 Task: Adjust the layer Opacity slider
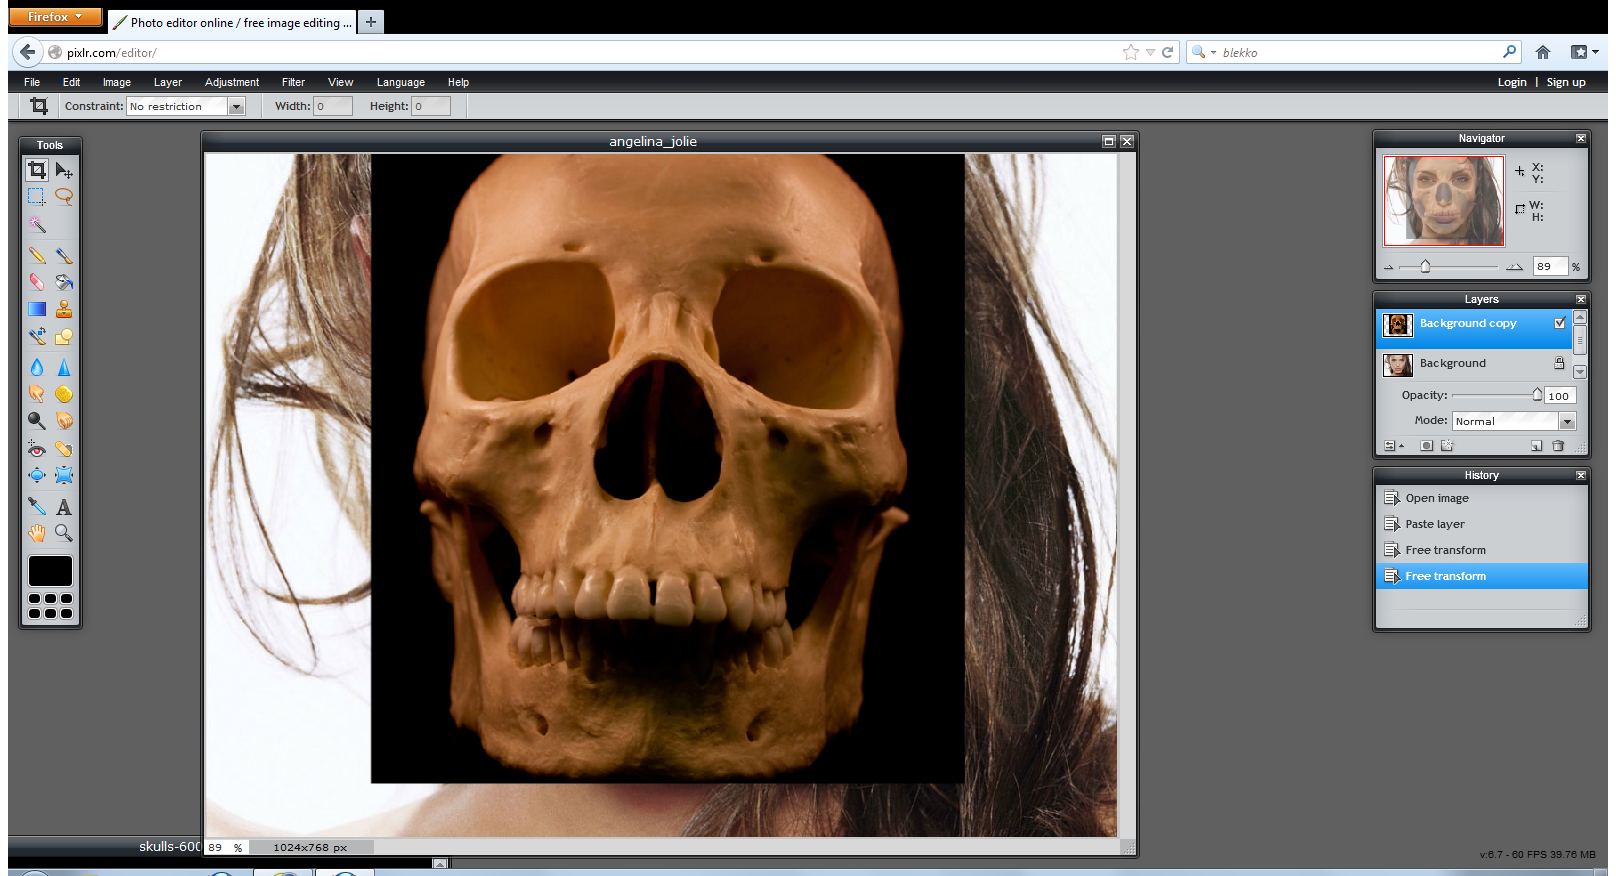coord(1537,395)
